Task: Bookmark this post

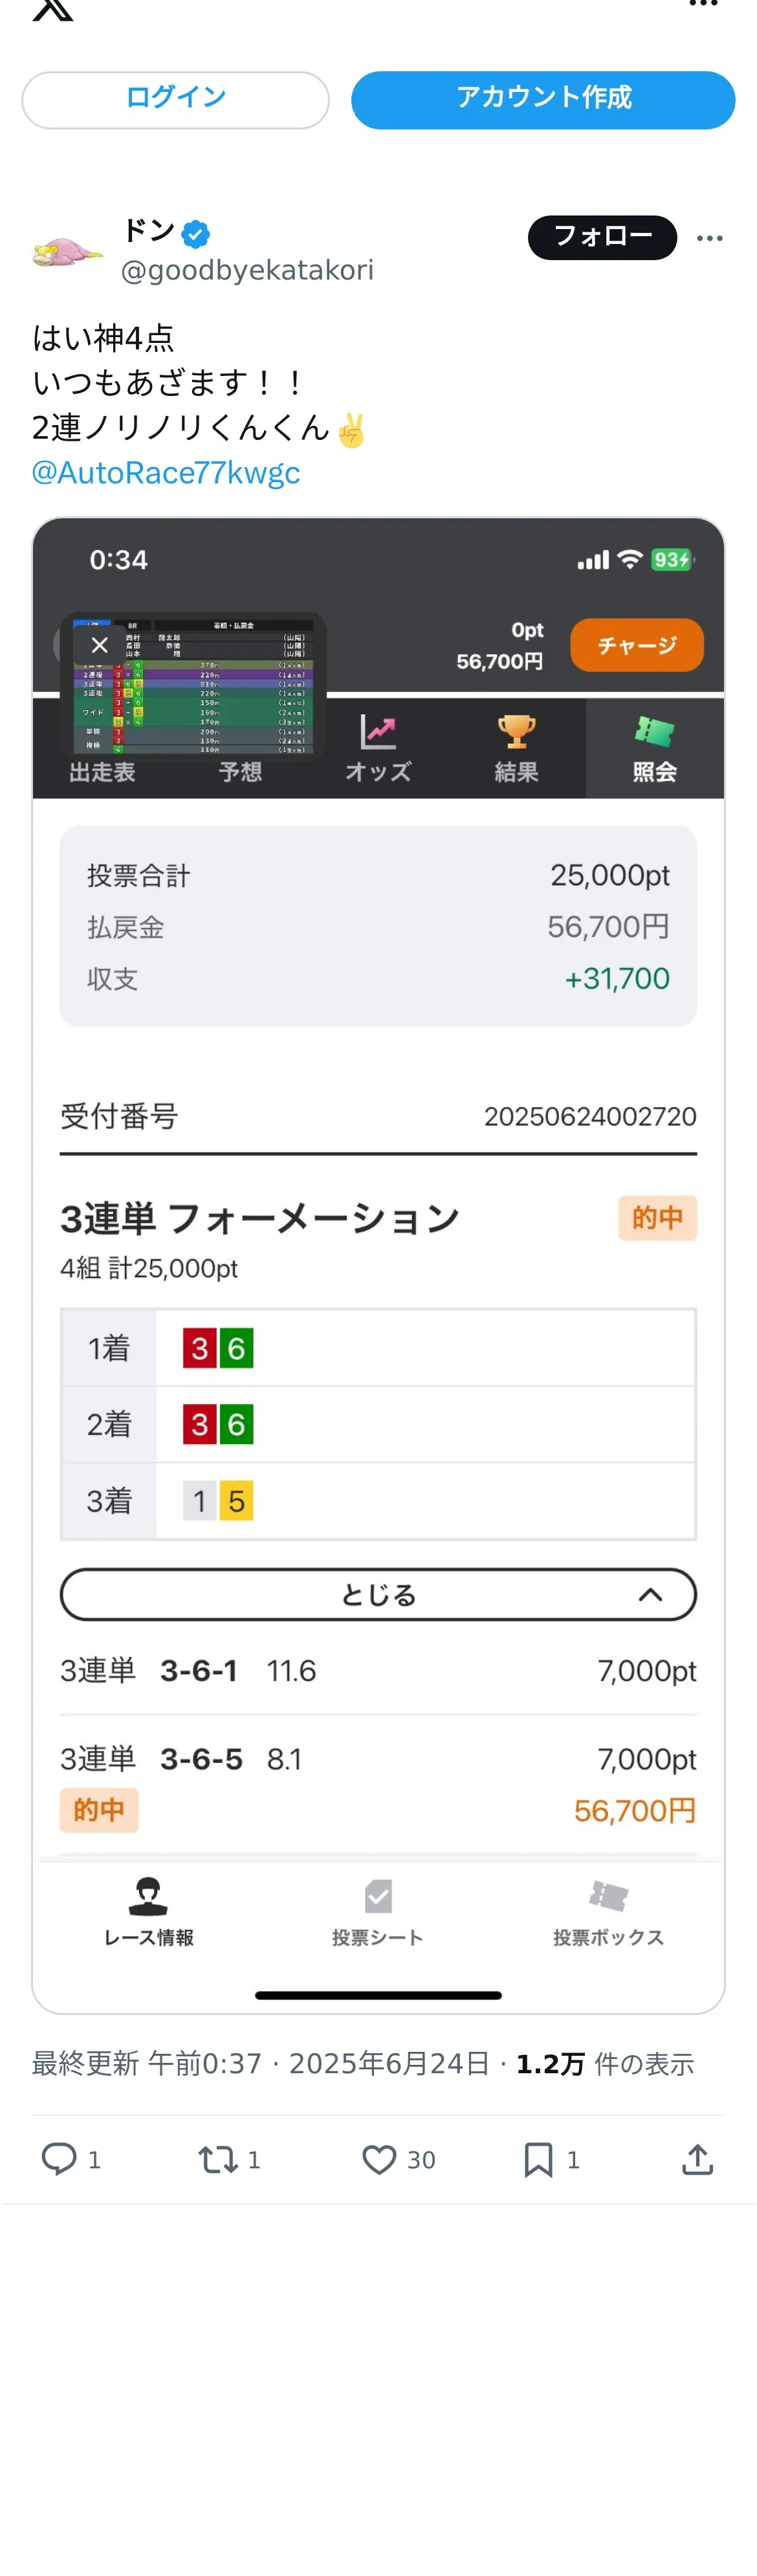Action: point(538,2159)
